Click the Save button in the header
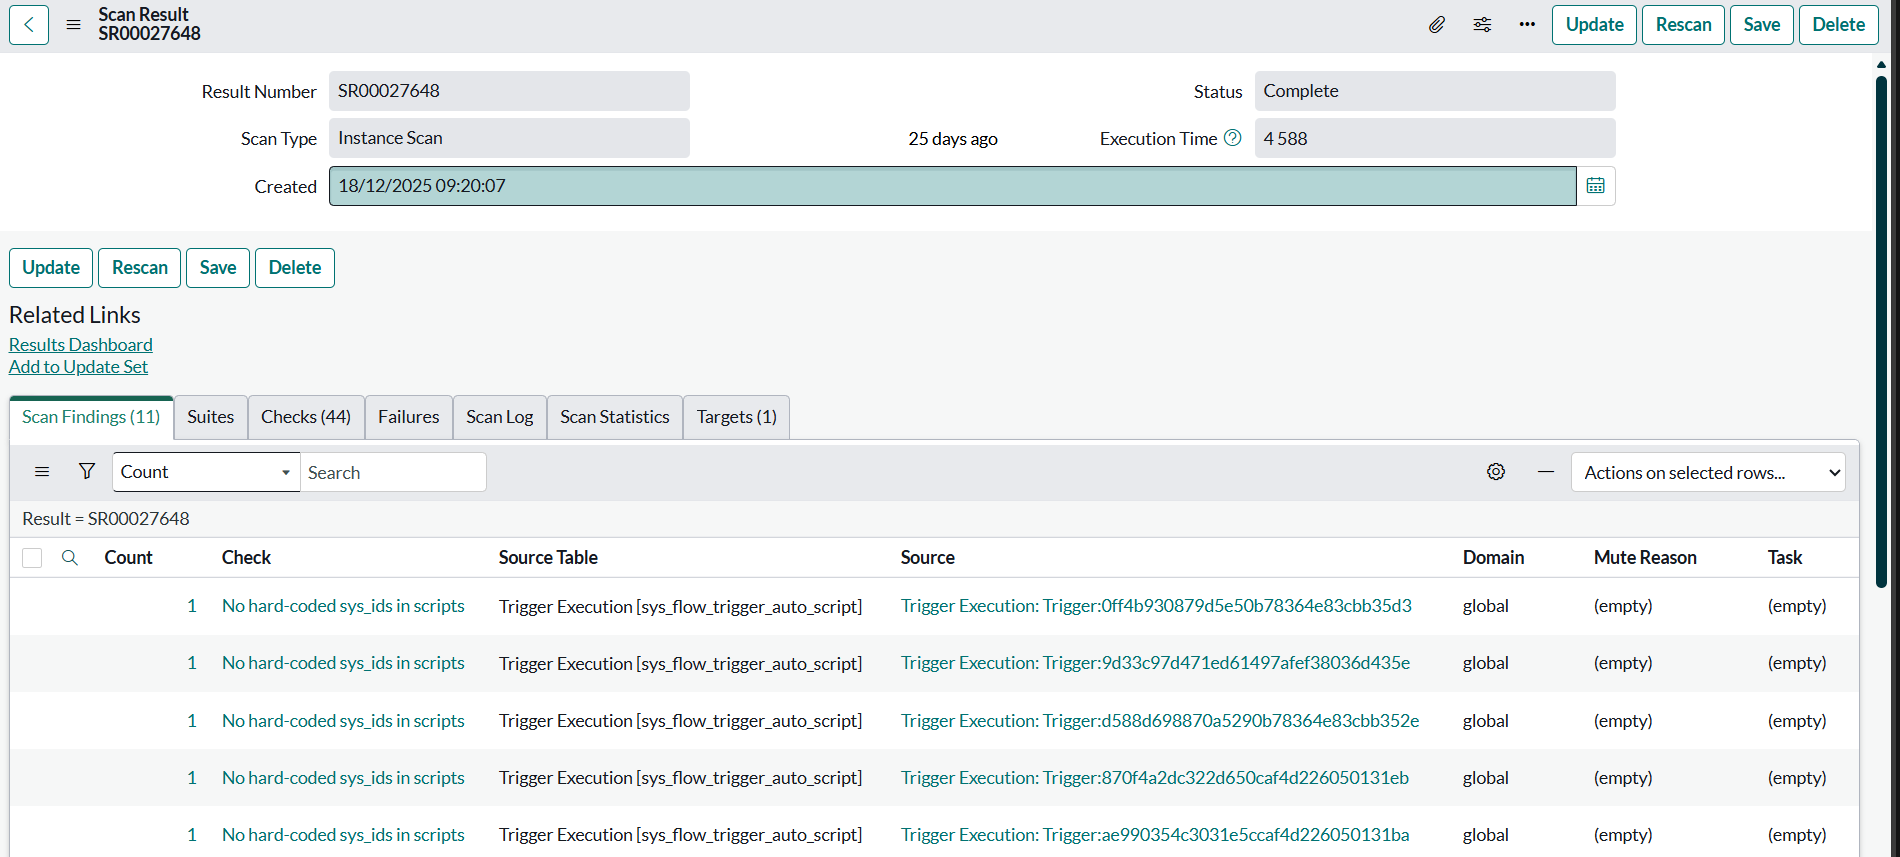The image size is (1900, 857). (x=1762, y=25)
